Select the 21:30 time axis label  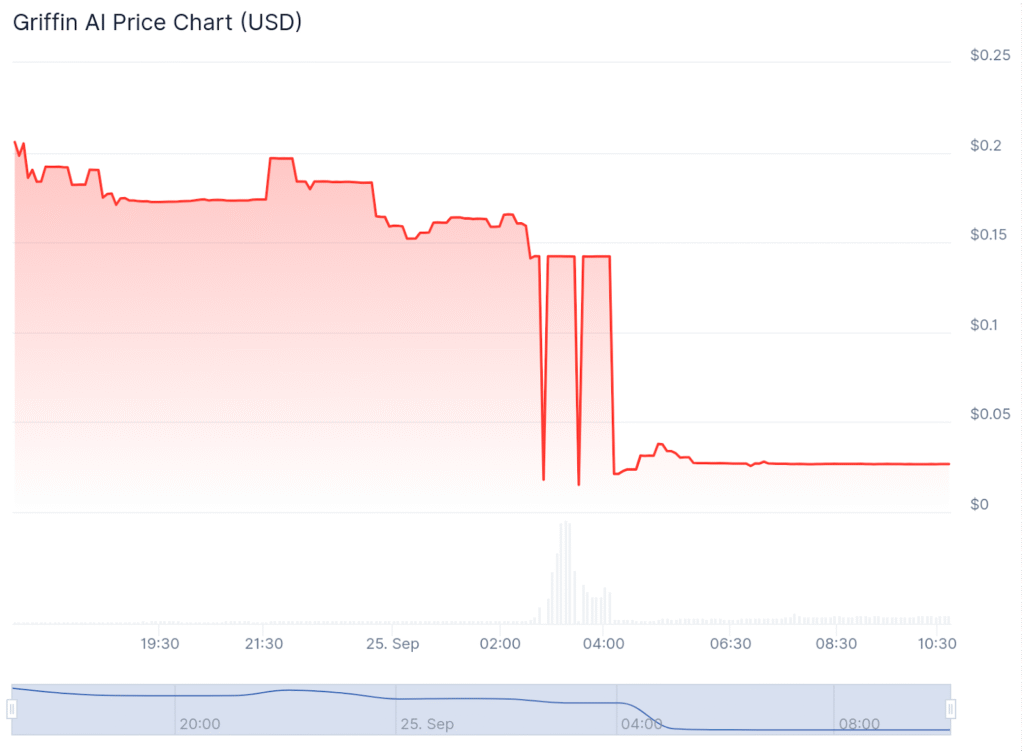(264, 643)
